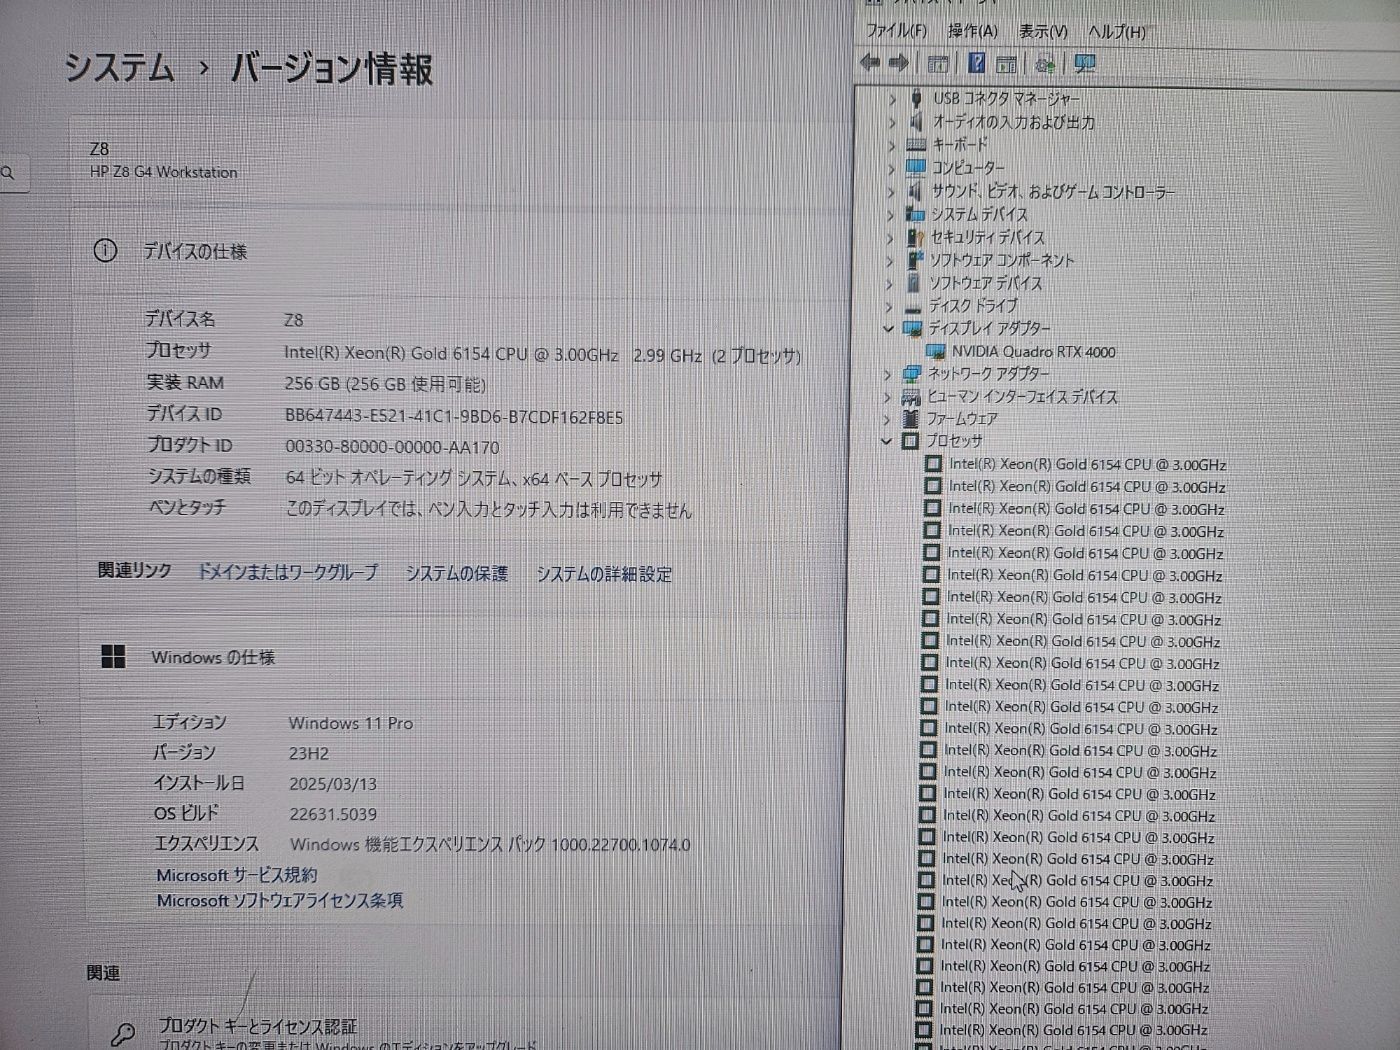Click the network icon beside ネットワーク アダプター
The image size is (1400, 1050).
pyautogui.click(x=911, y=374)
